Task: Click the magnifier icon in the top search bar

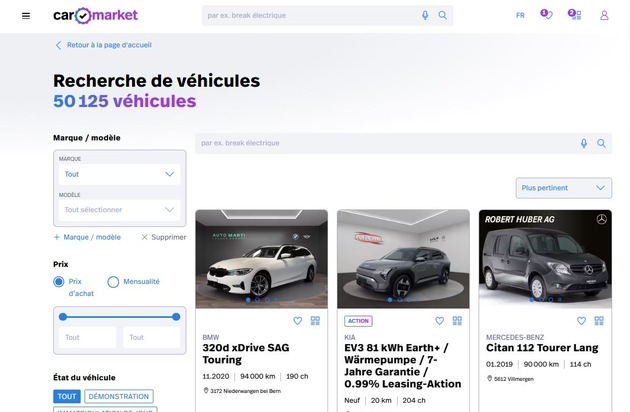Action: coord(442,15)
